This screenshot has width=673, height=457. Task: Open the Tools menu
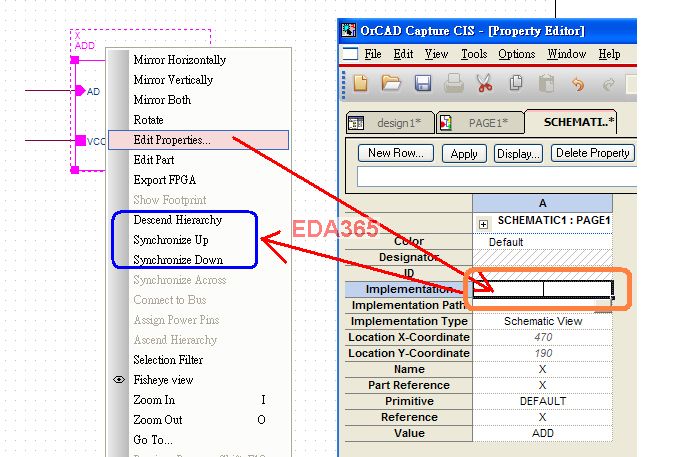tap(474, 54)
